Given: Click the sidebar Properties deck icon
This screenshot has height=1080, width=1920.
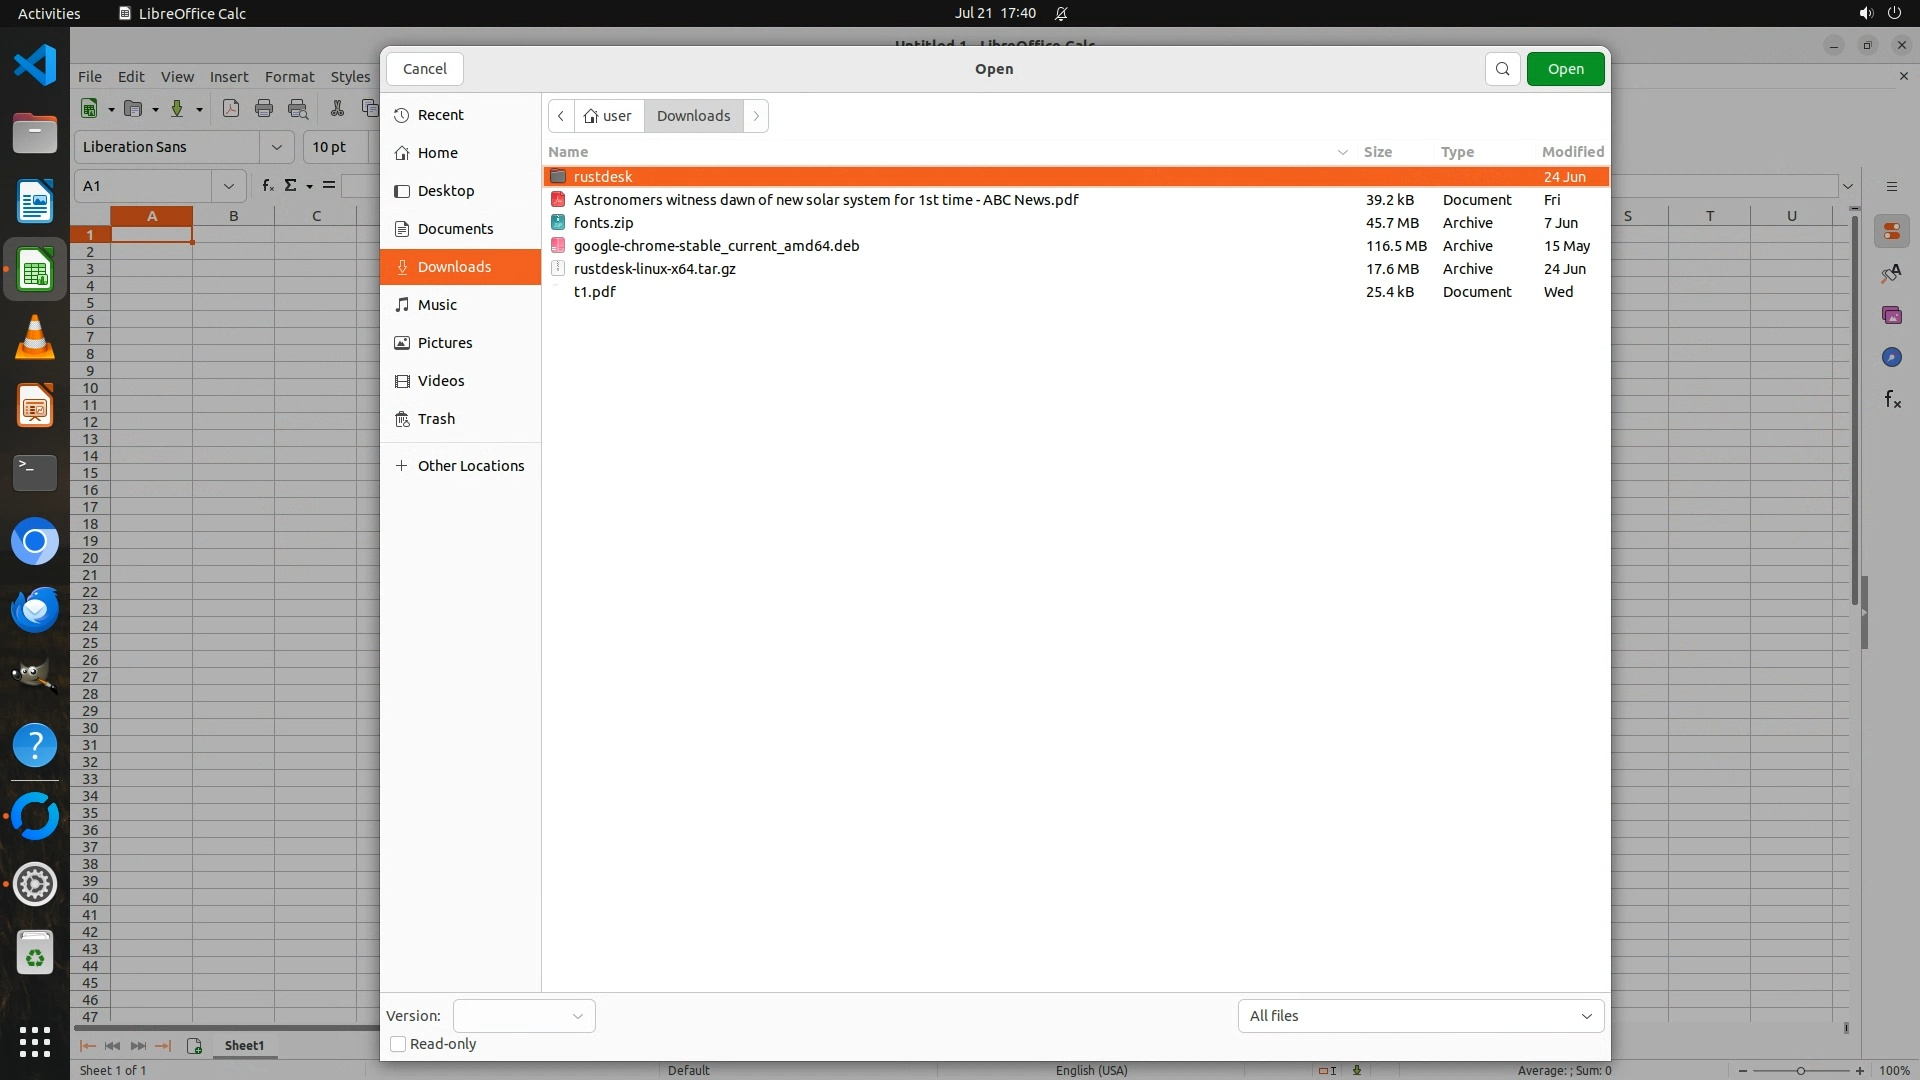Looking at the screenshot, I should 1891,231.
